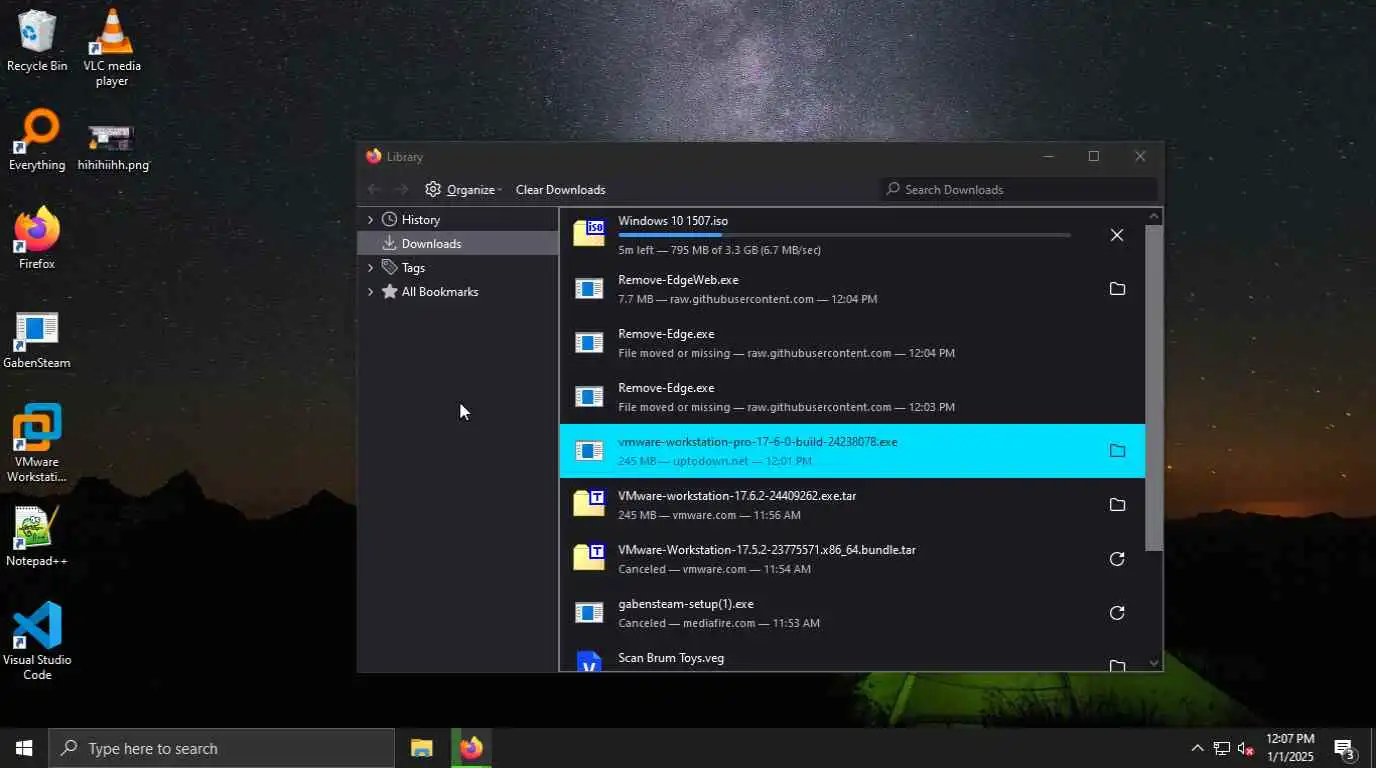The width and height of the screenshot is (1376, 768).
Task: Click the muted volume tray icon
Action: pyautogui.click(x=1246, y=748)
